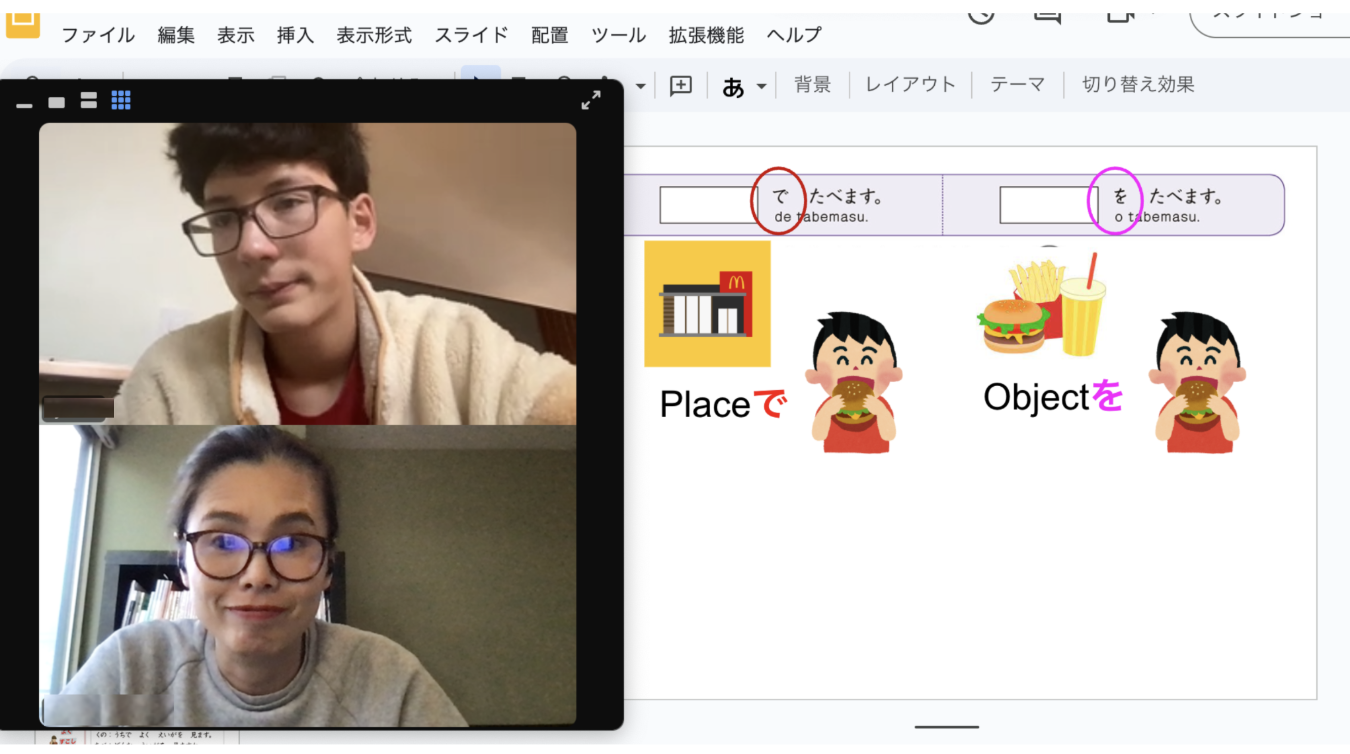Expand the video call window to fullscreen
Viewport: 1350px width, 754px height.
590,100
